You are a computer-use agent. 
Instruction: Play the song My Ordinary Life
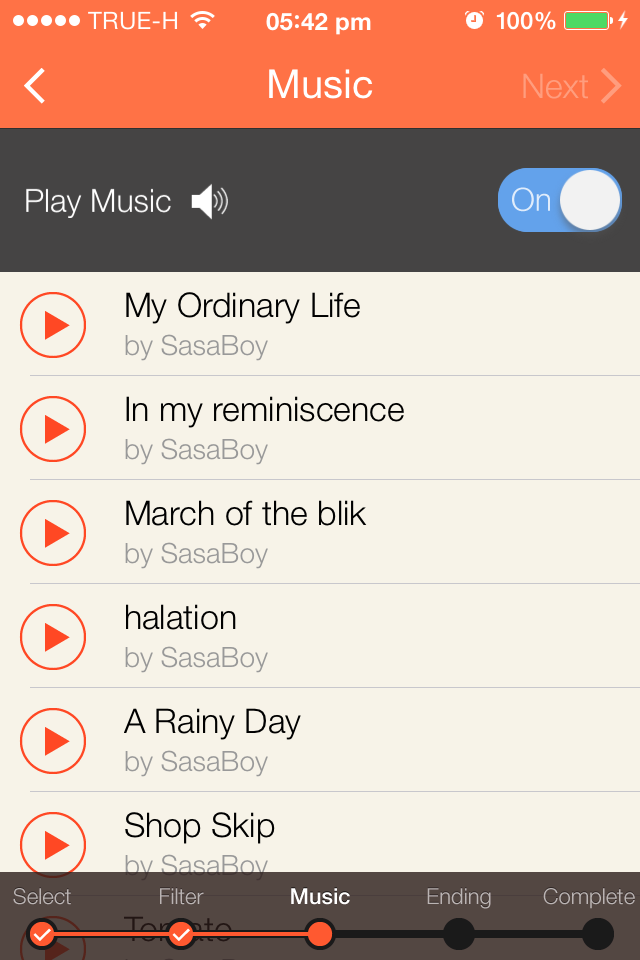pyautogui.click(x=53, y=325)
